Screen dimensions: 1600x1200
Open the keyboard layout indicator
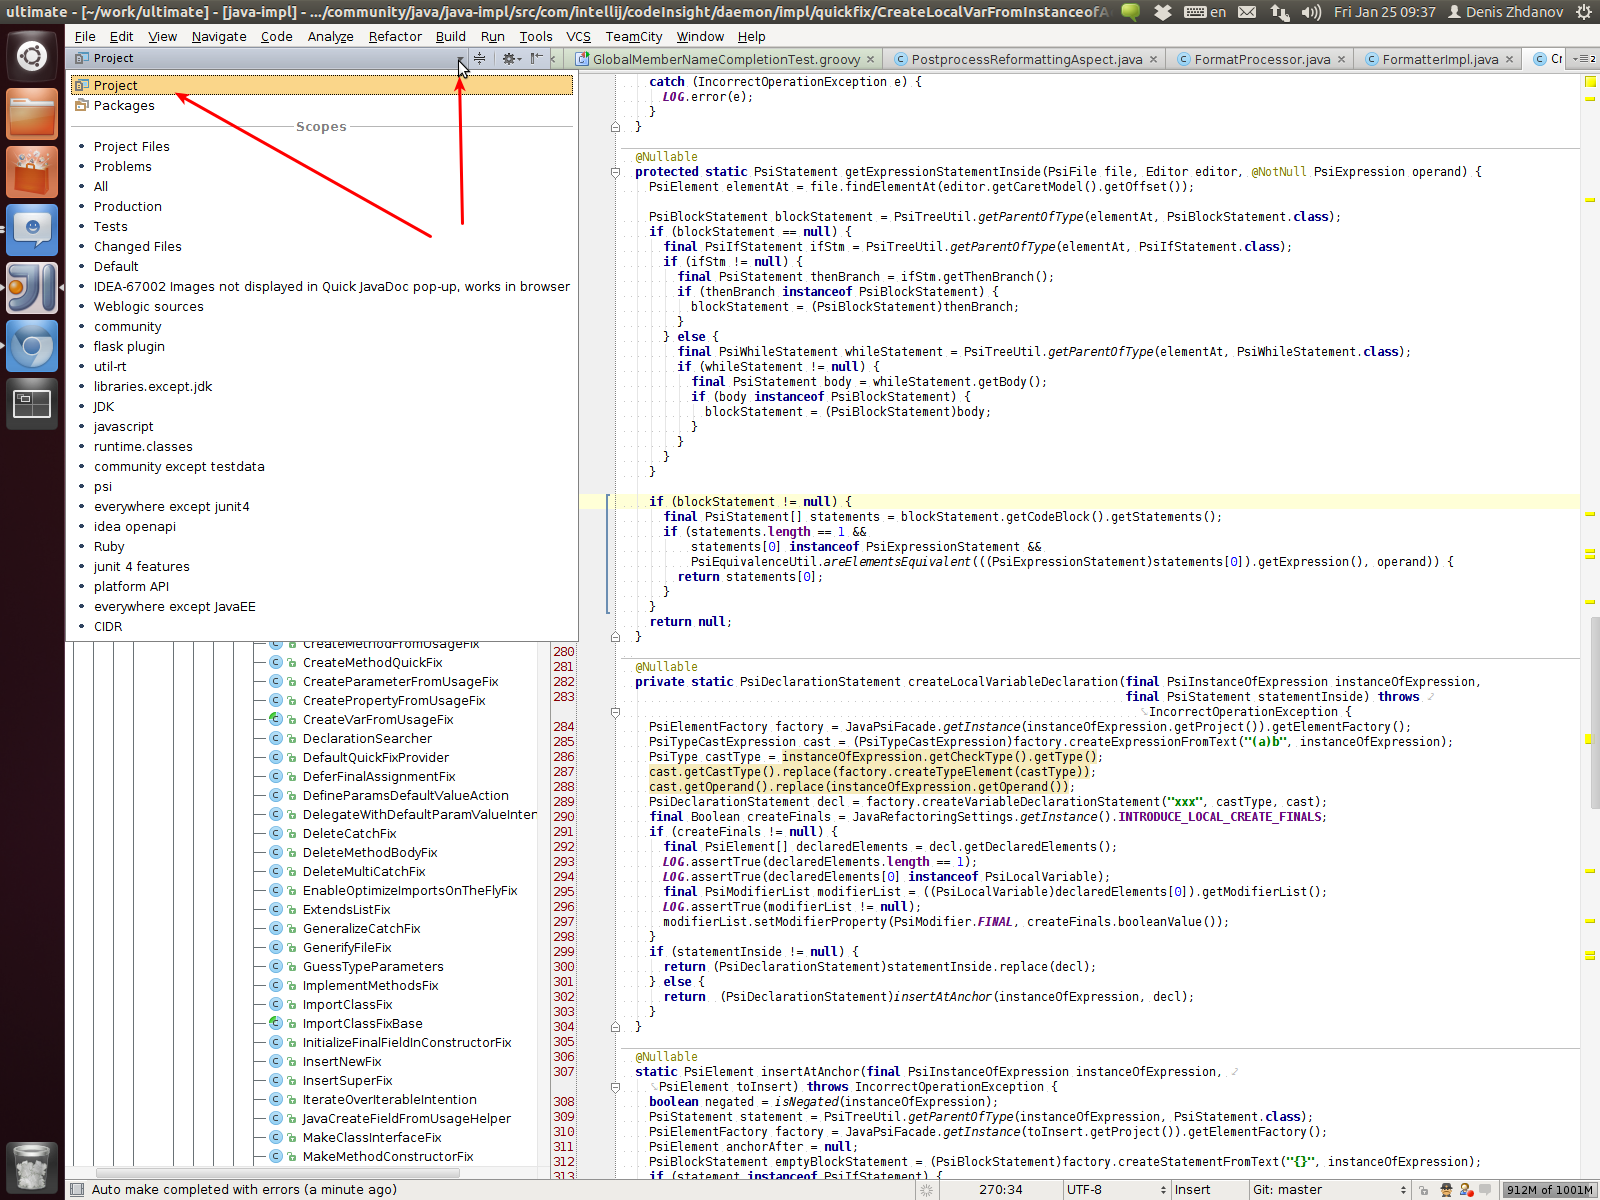[1205, 12]
